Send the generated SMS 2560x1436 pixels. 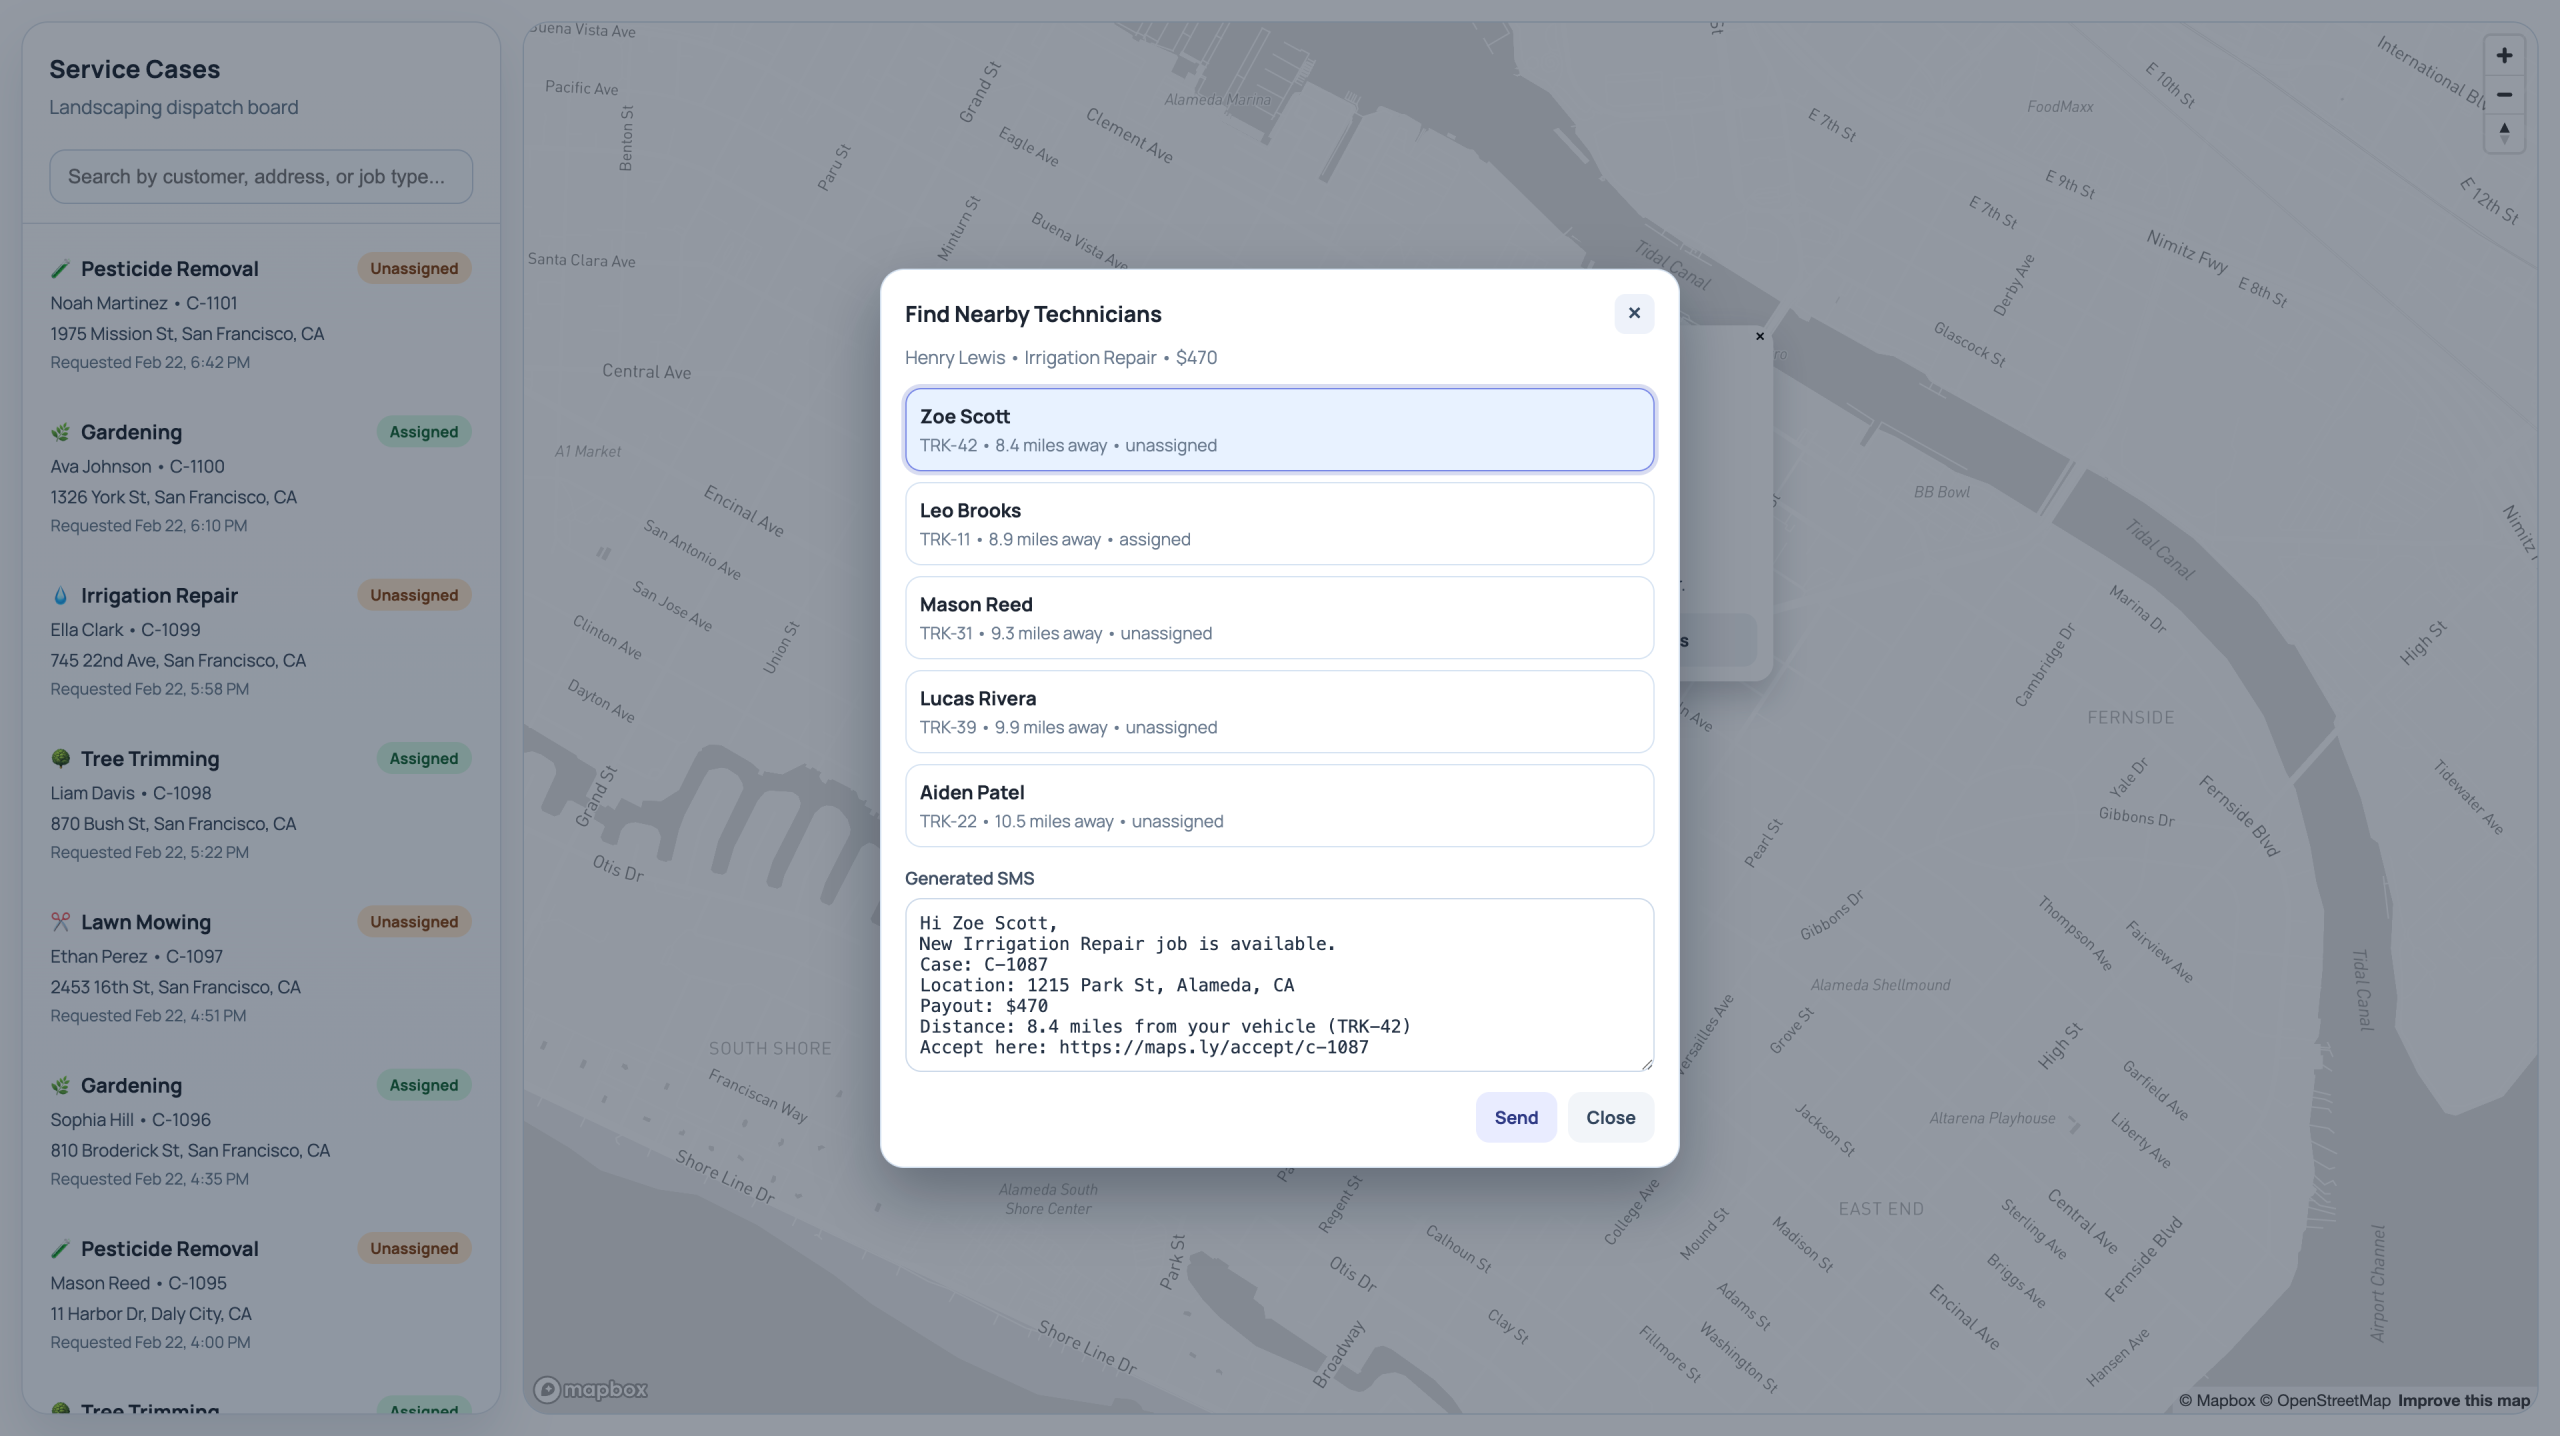click(1515, 1117)
